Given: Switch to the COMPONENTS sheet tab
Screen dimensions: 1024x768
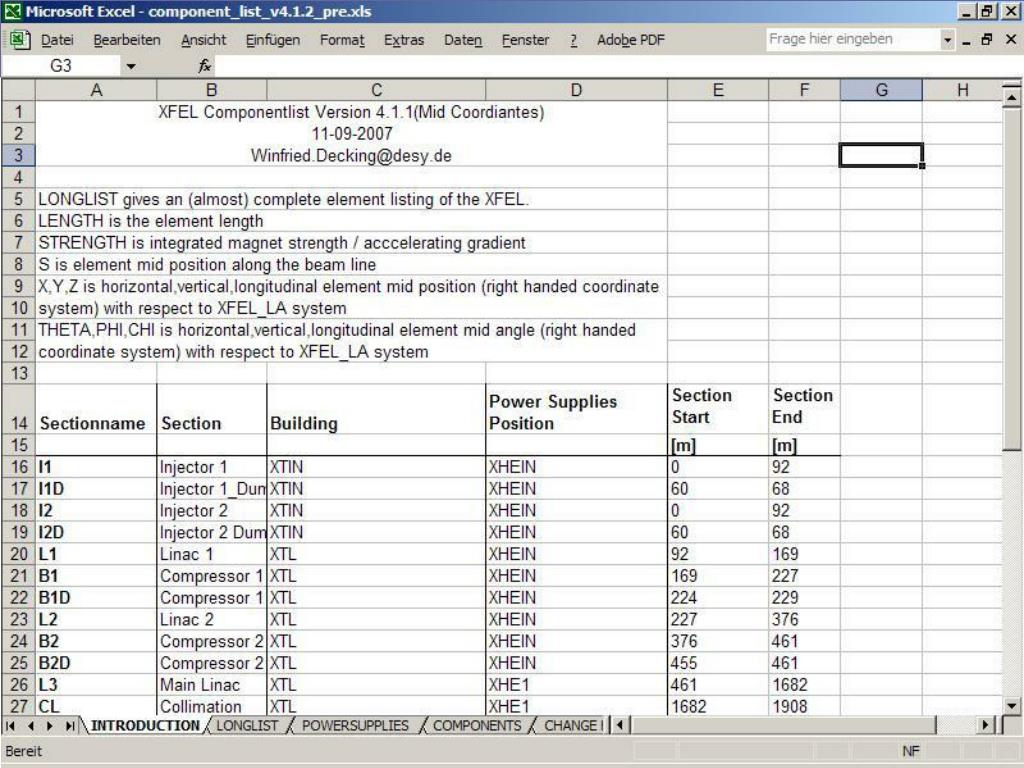Looking at the screenshot, I should 477,726.
